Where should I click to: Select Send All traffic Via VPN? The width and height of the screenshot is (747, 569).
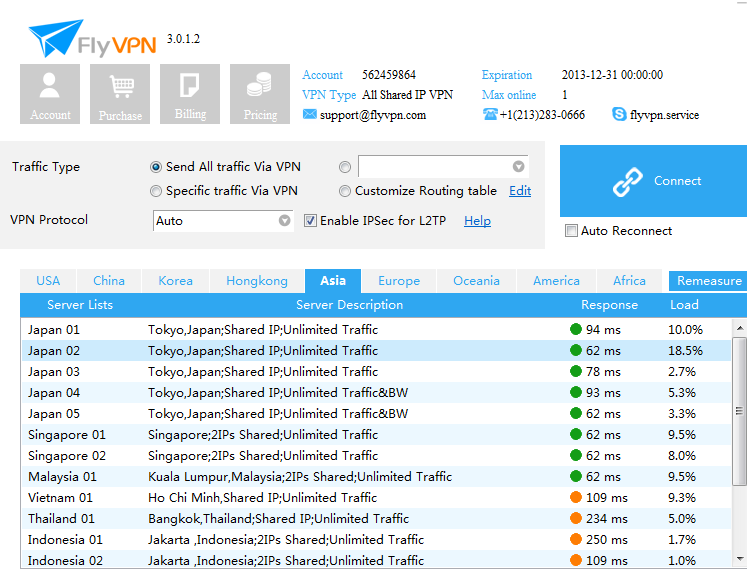tap(156, 167)
